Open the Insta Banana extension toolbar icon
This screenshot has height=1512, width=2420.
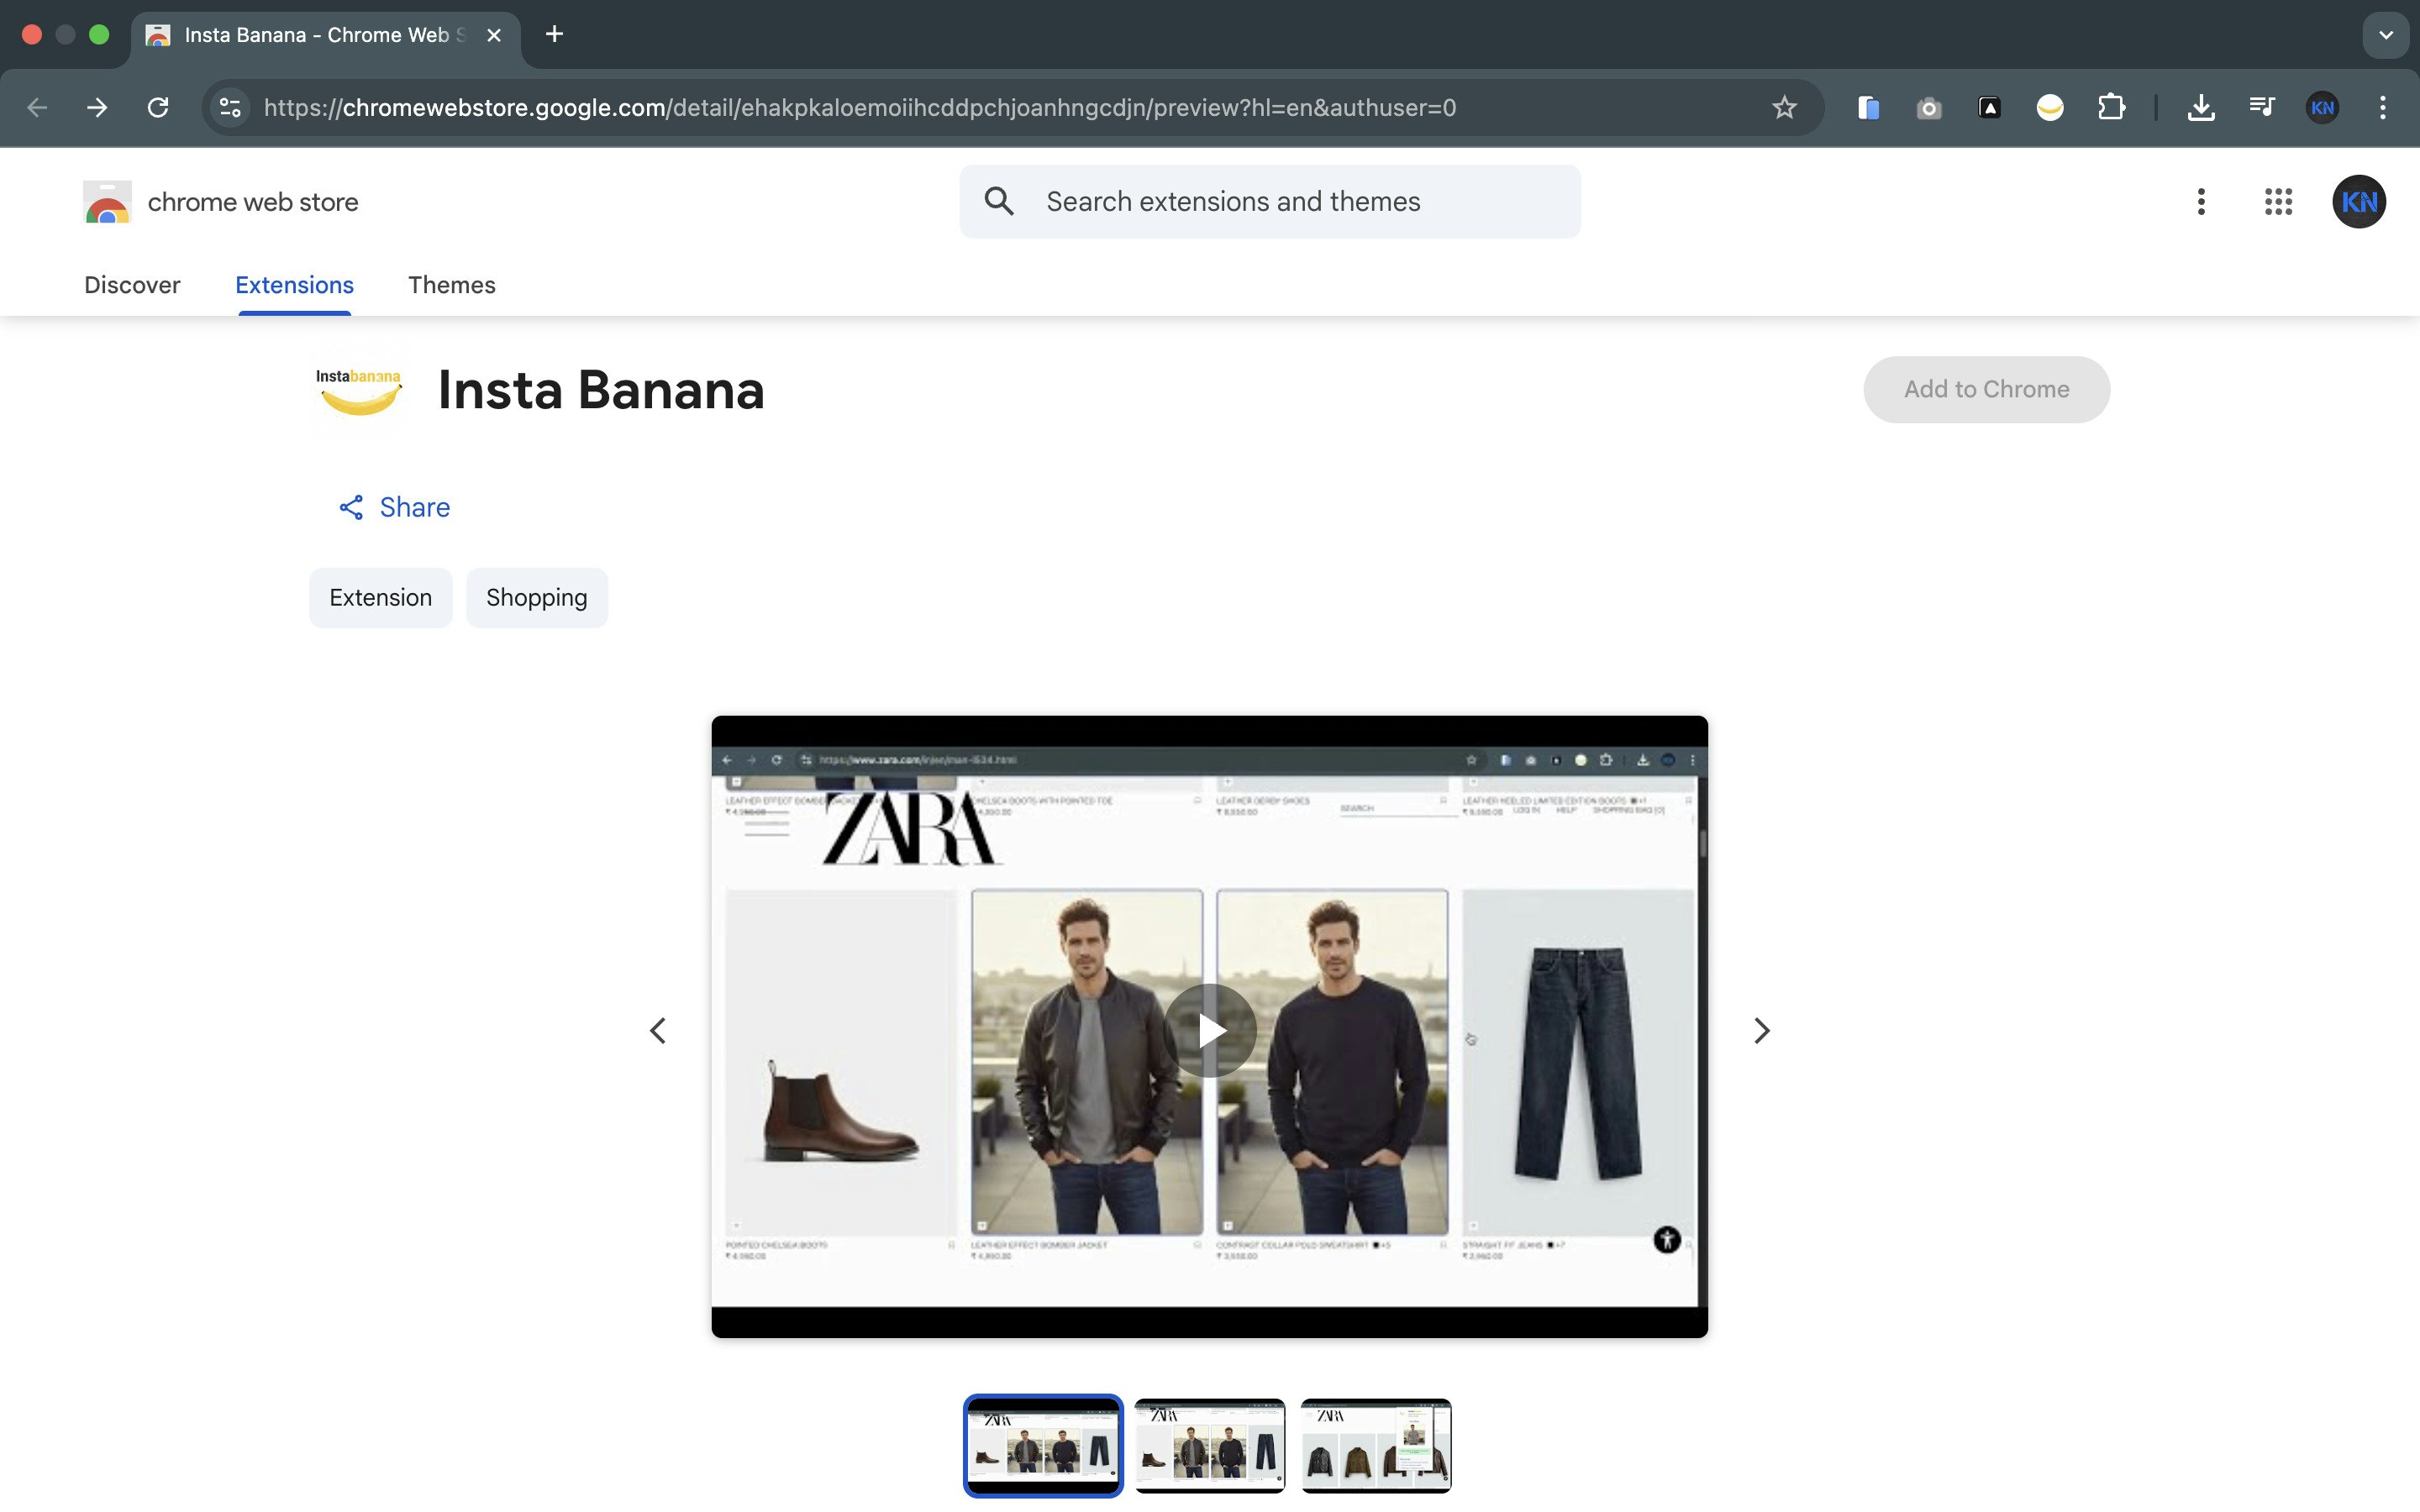pos(2050,107)
